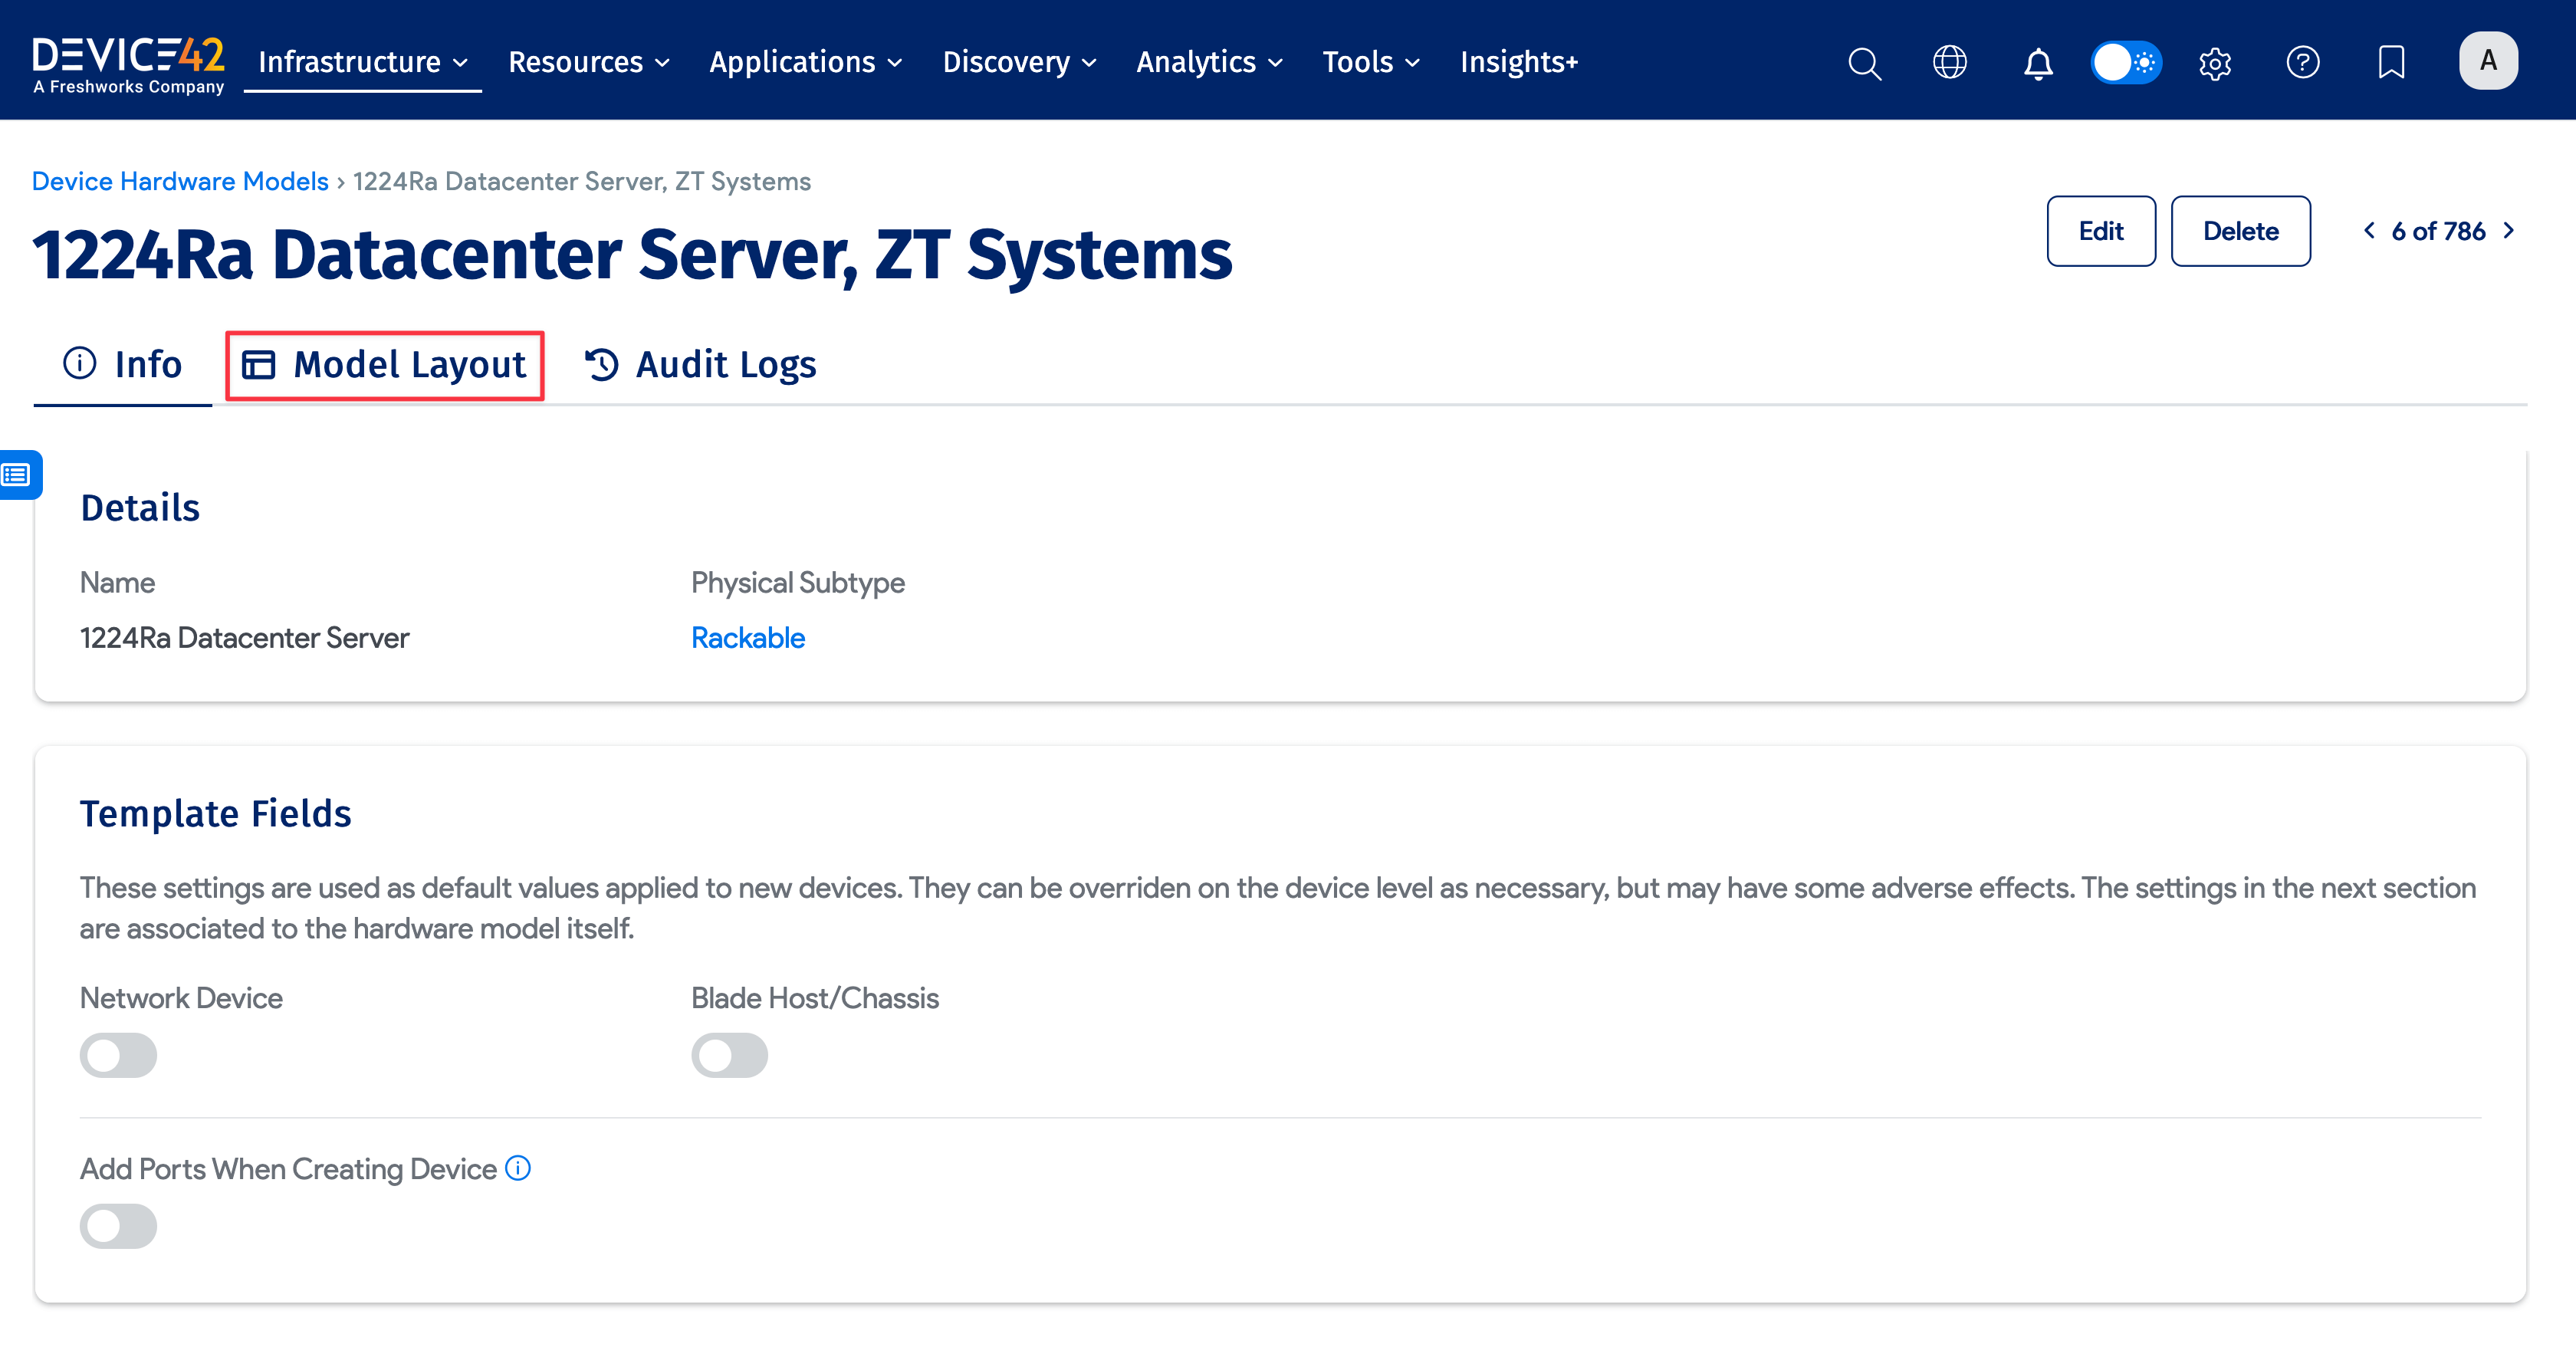Click the Edit button
Screen dimensions: 2576x1357
click(2100, 231)
